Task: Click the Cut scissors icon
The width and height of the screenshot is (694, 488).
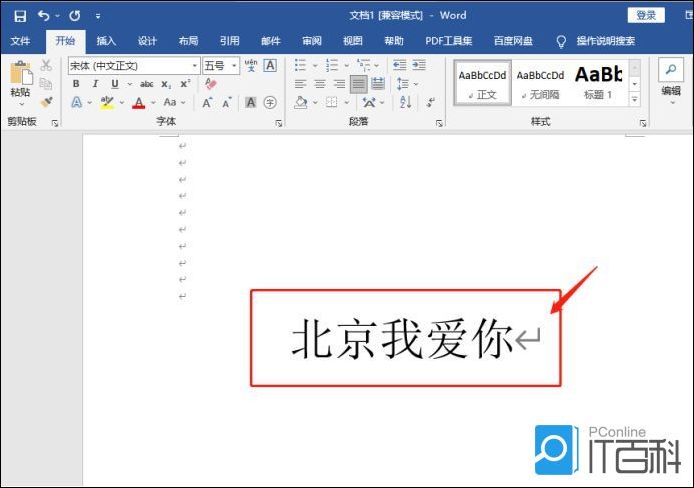Action: pyautogui.click(x=46, y=65)
